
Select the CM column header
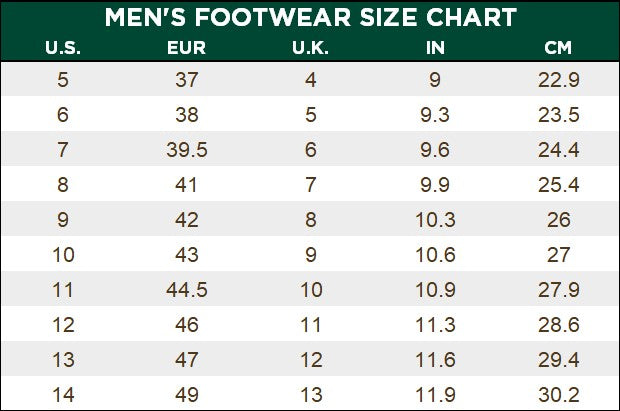click(558, 48)
